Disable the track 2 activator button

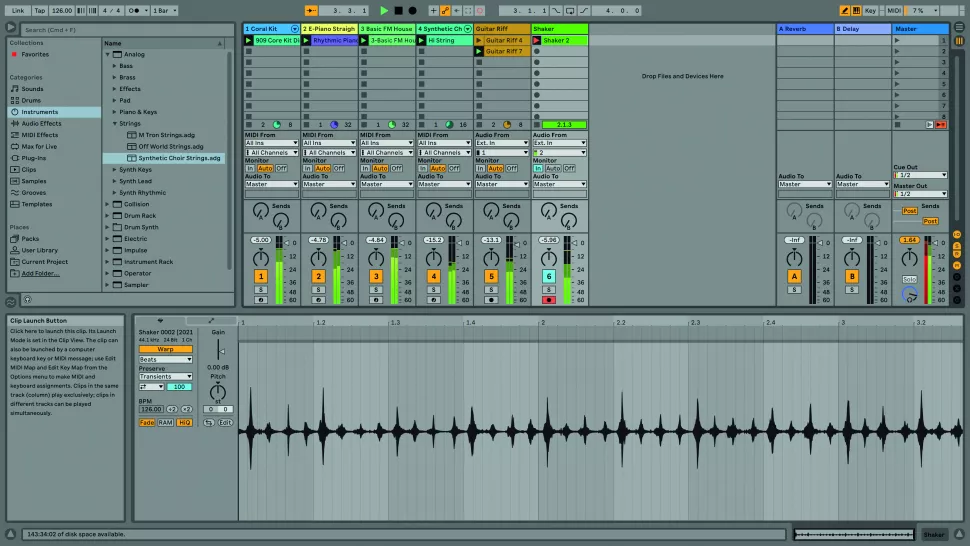click(318, 276)
